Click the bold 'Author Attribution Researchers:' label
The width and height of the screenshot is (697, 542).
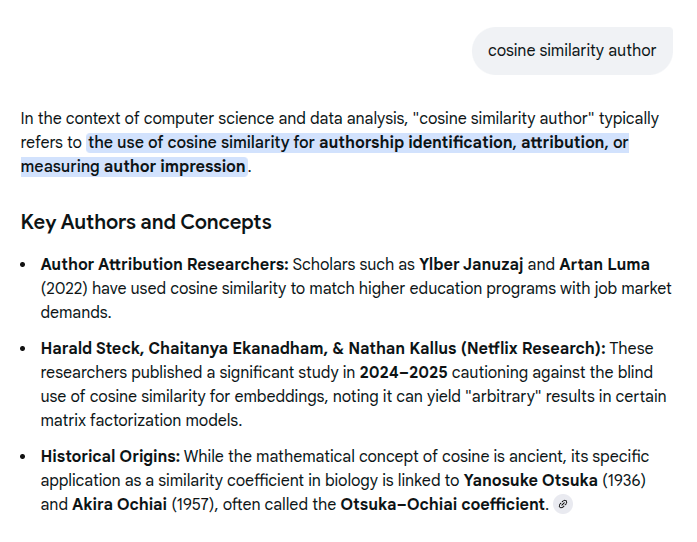[164, 264]
